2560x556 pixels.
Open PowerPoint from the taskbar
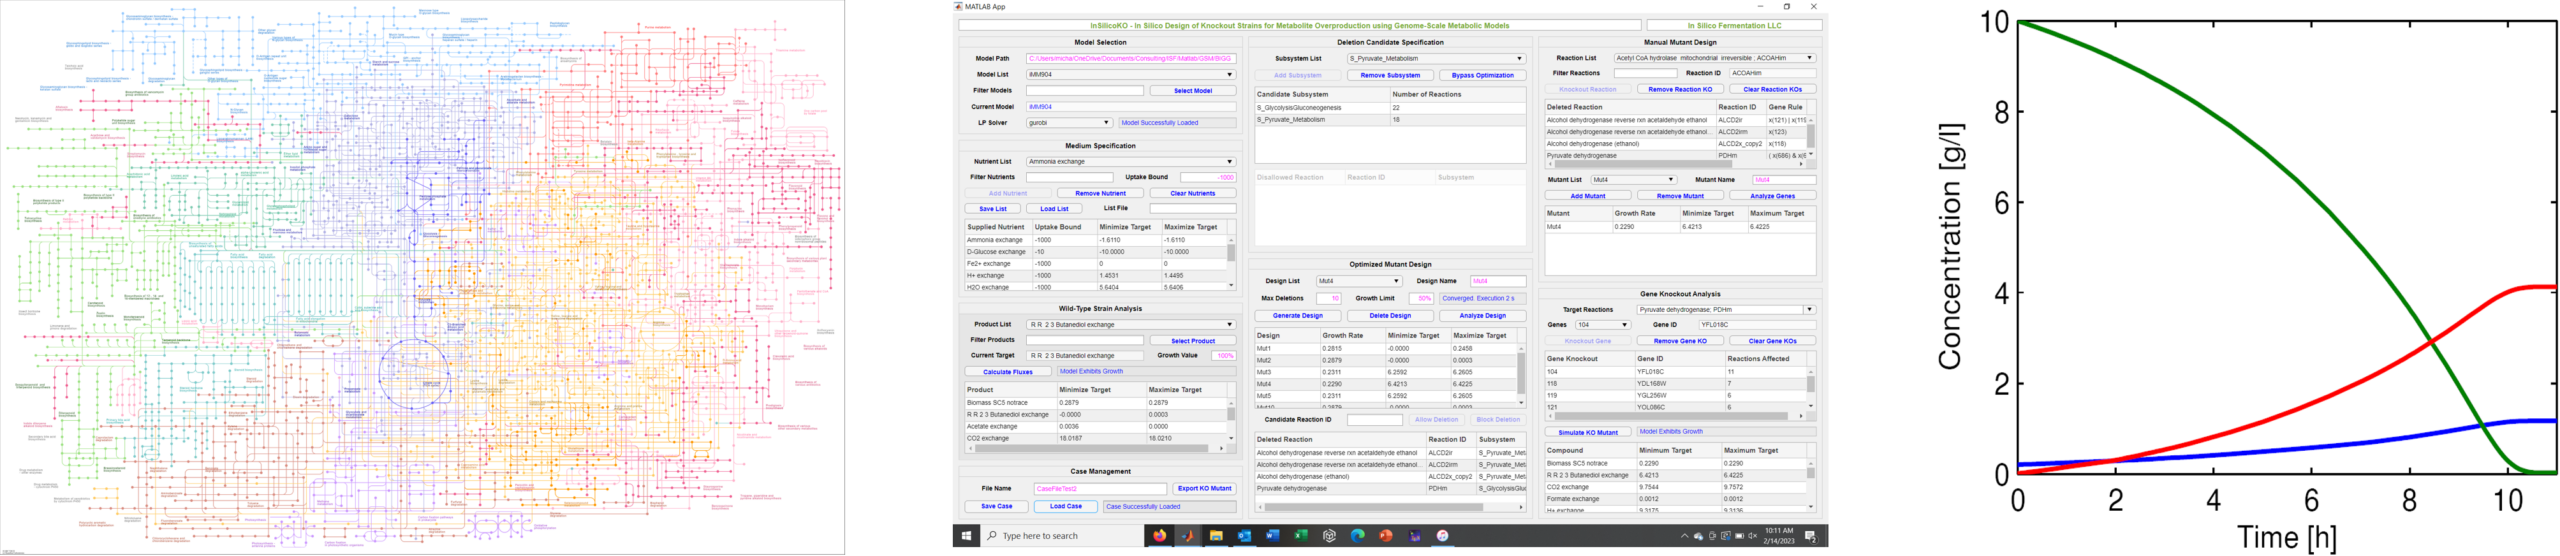[1386, 536]
